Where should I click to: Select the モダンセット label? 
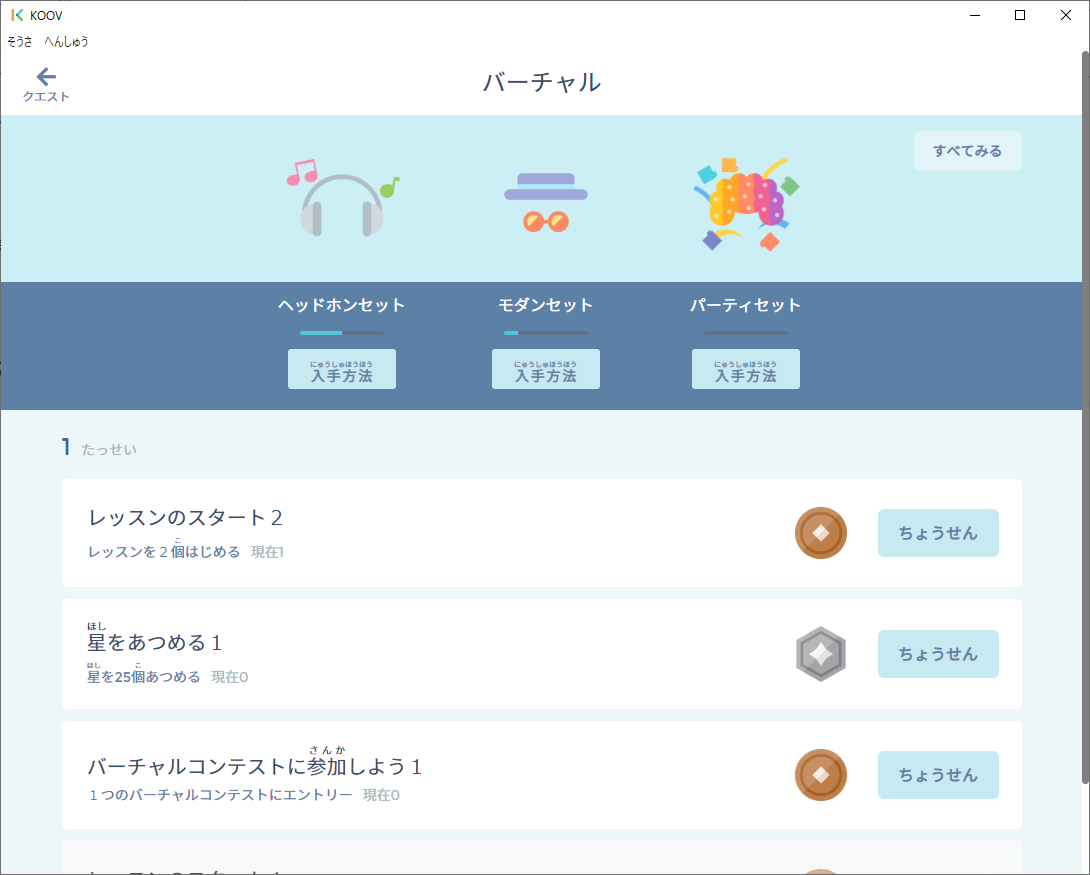point(546,305)
